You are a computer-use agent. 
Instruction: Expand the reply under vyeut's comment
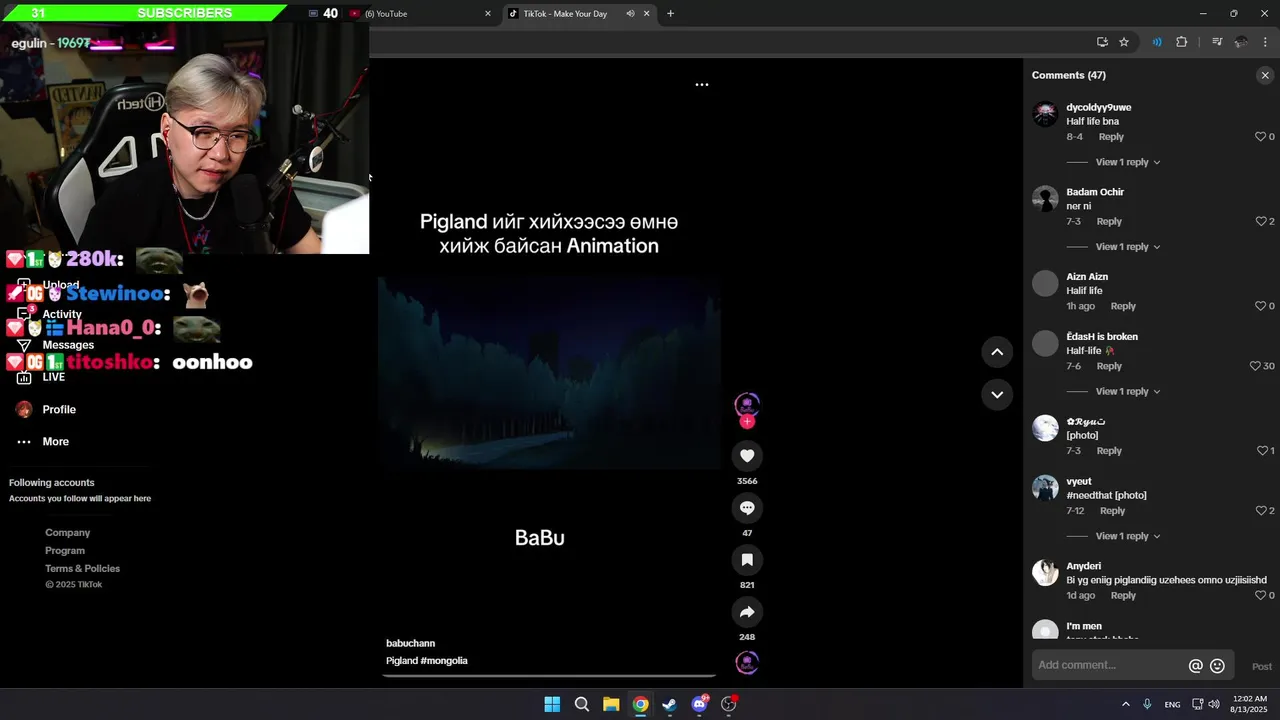tap(1128, 536)
